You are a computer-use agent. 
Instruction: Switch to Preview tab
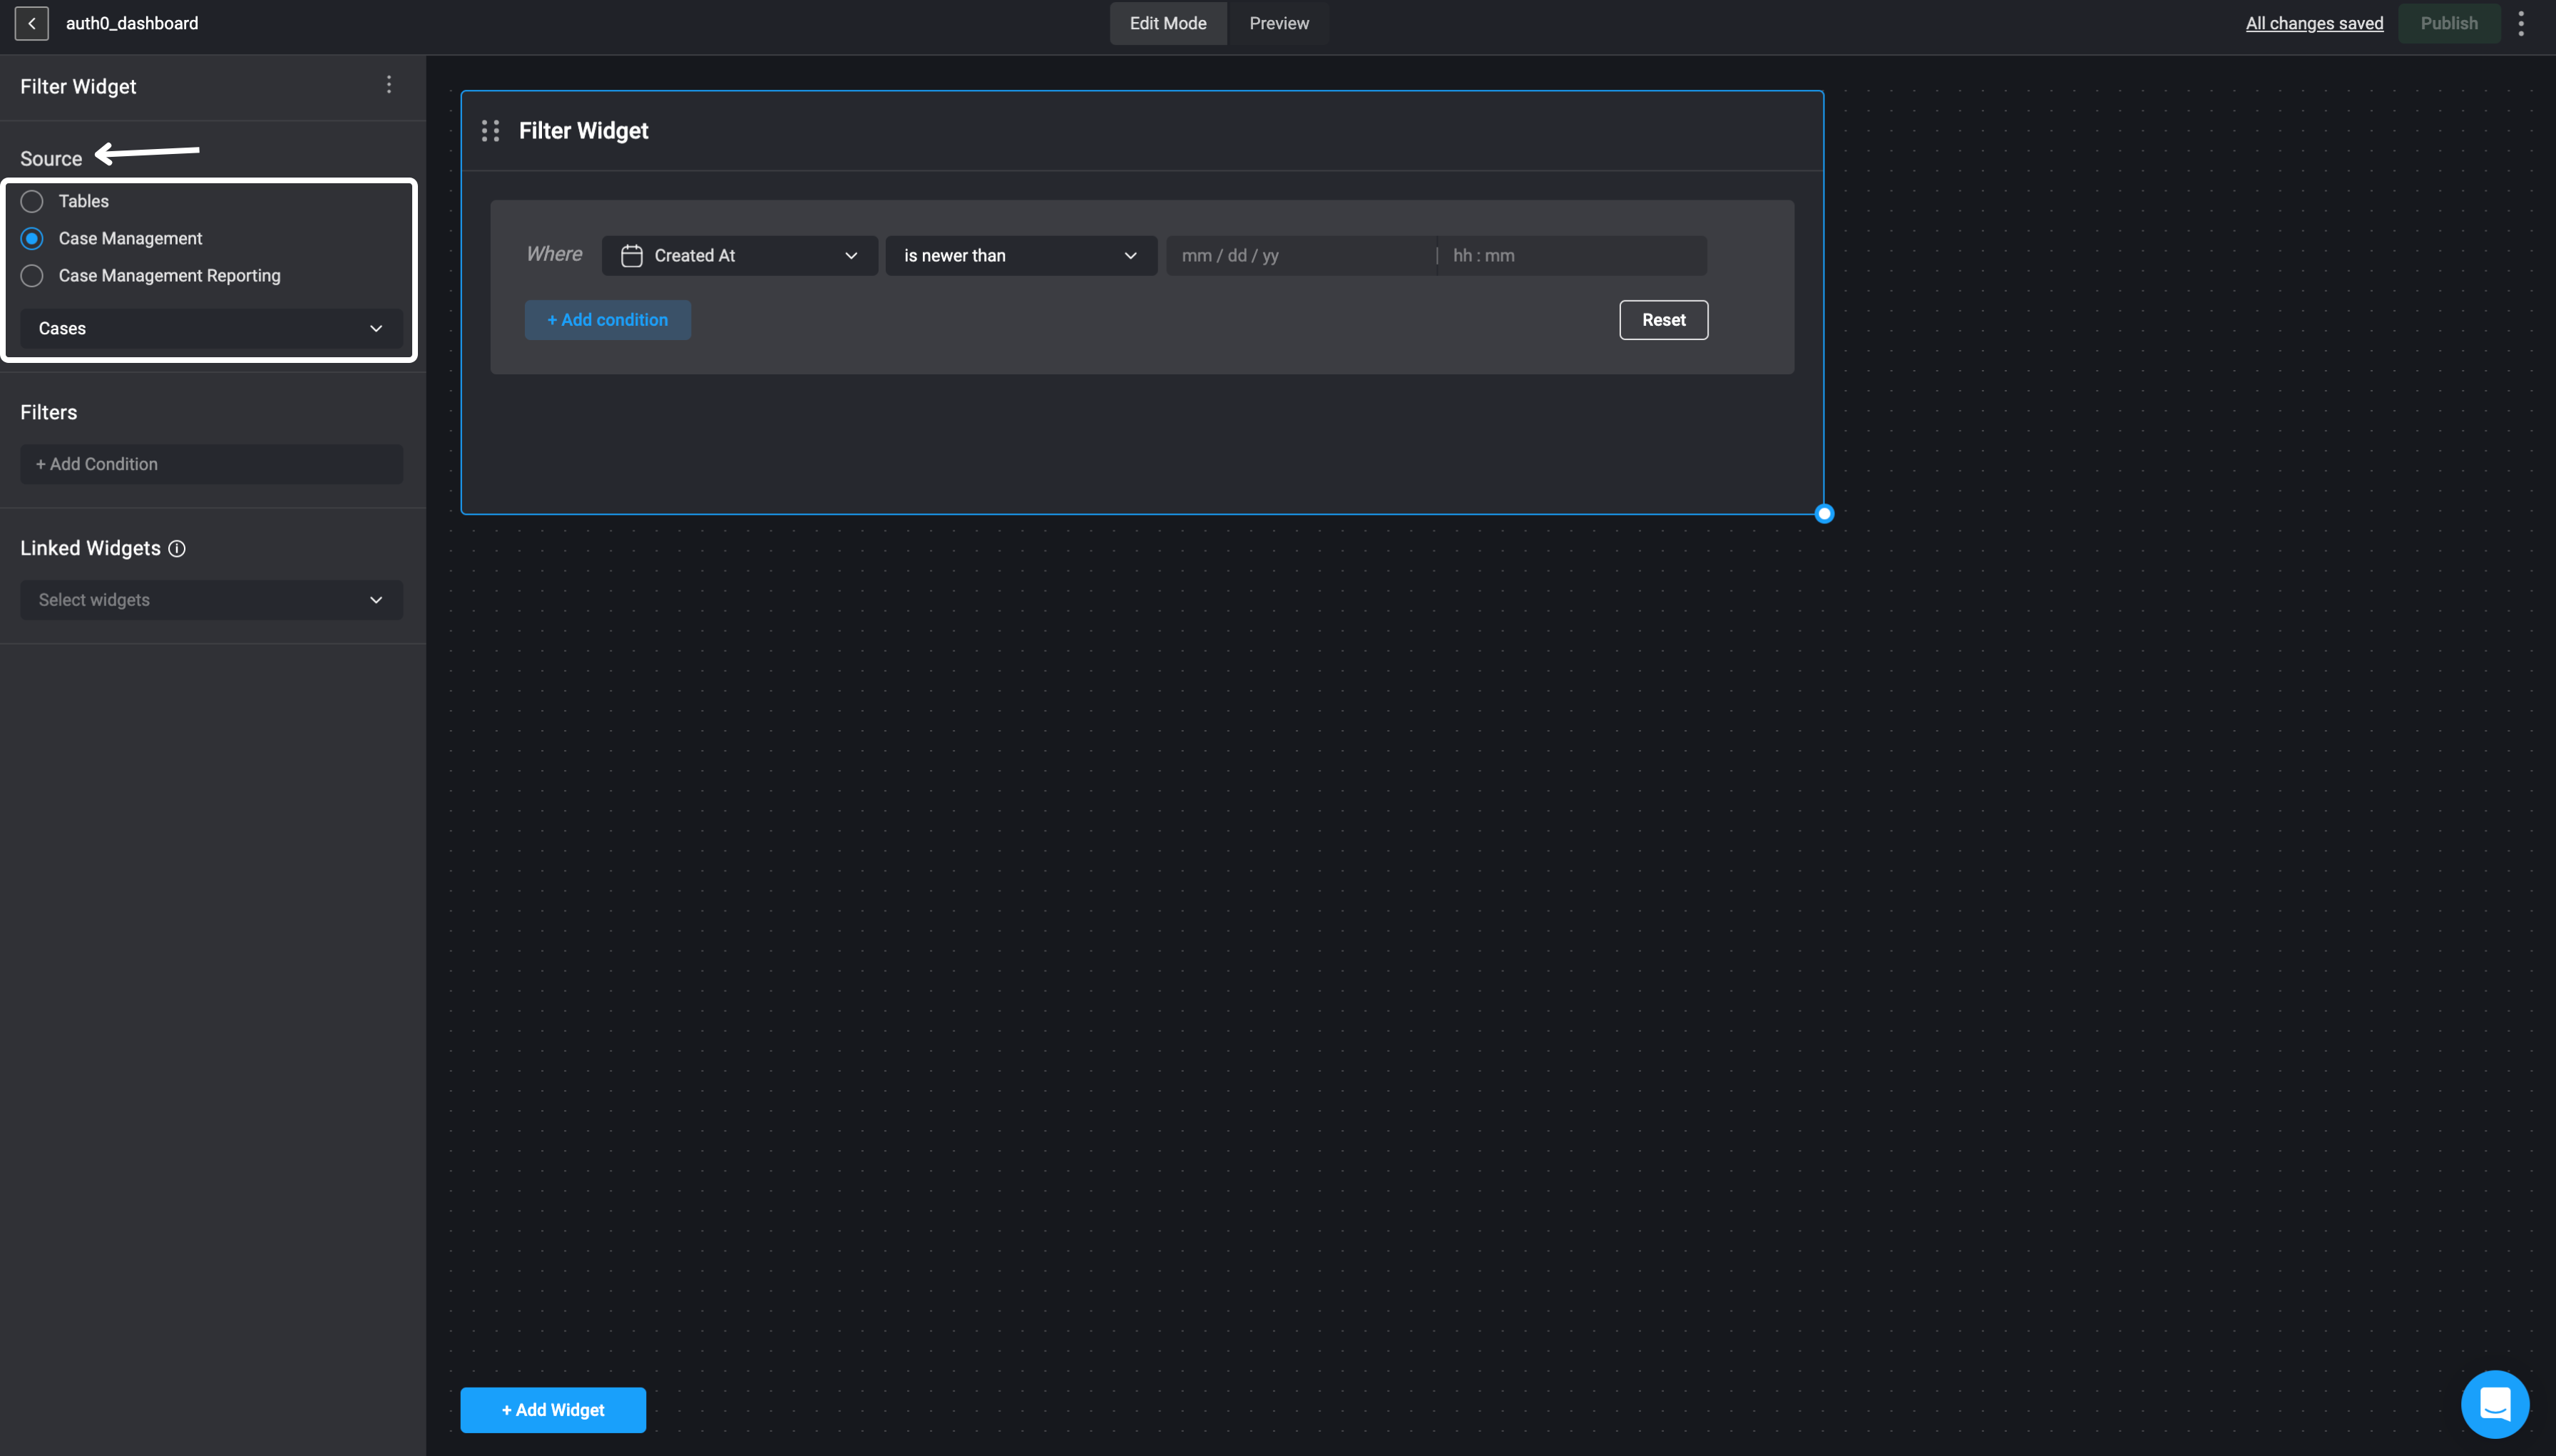pos(1279,23)
